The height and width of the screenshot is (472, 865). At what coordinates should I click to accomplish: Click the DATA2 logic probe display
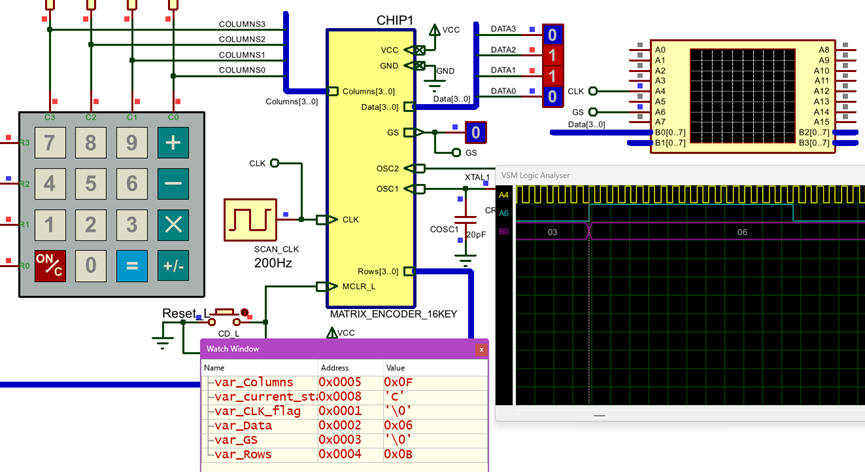[553, 56]
